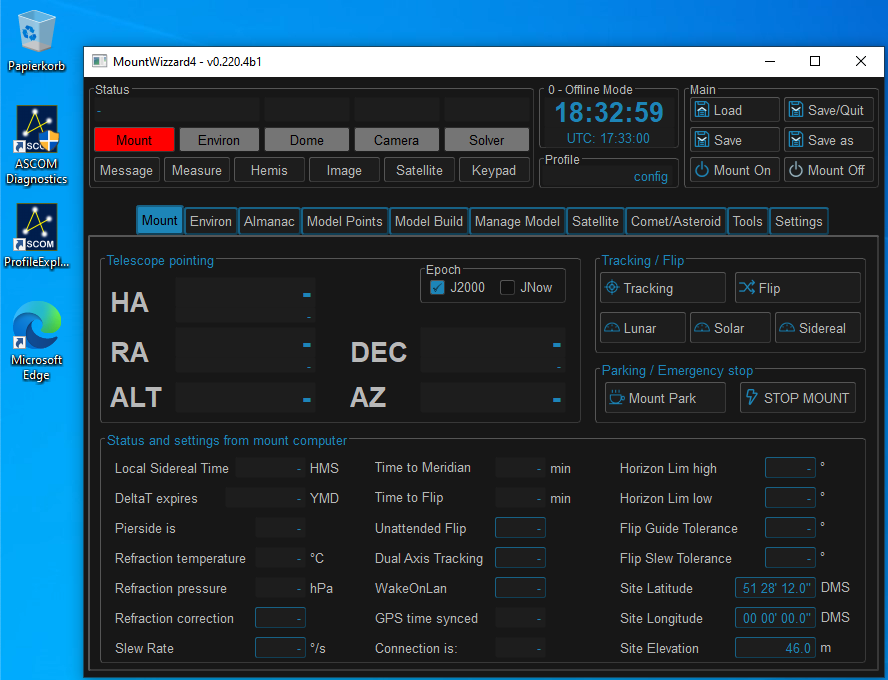The width and height of the screenshot is (888, 680).
Task: Power the mount on with Mount On
Action: tap(735, 170)
